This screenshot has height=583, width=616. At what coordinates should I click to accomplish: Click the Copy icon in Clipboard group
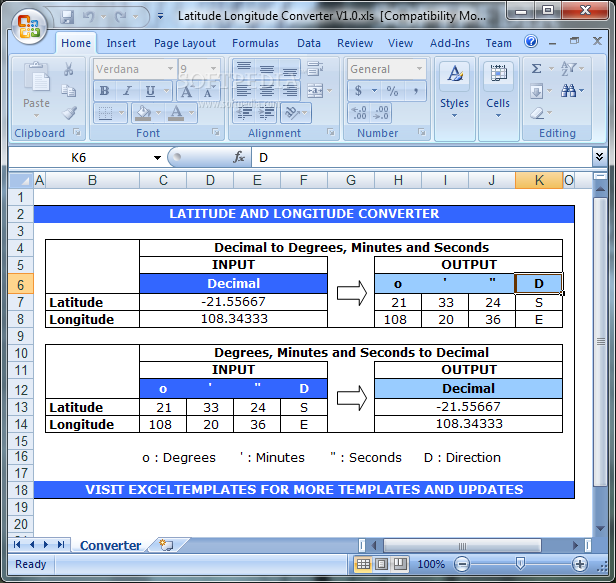coord(68,91)
